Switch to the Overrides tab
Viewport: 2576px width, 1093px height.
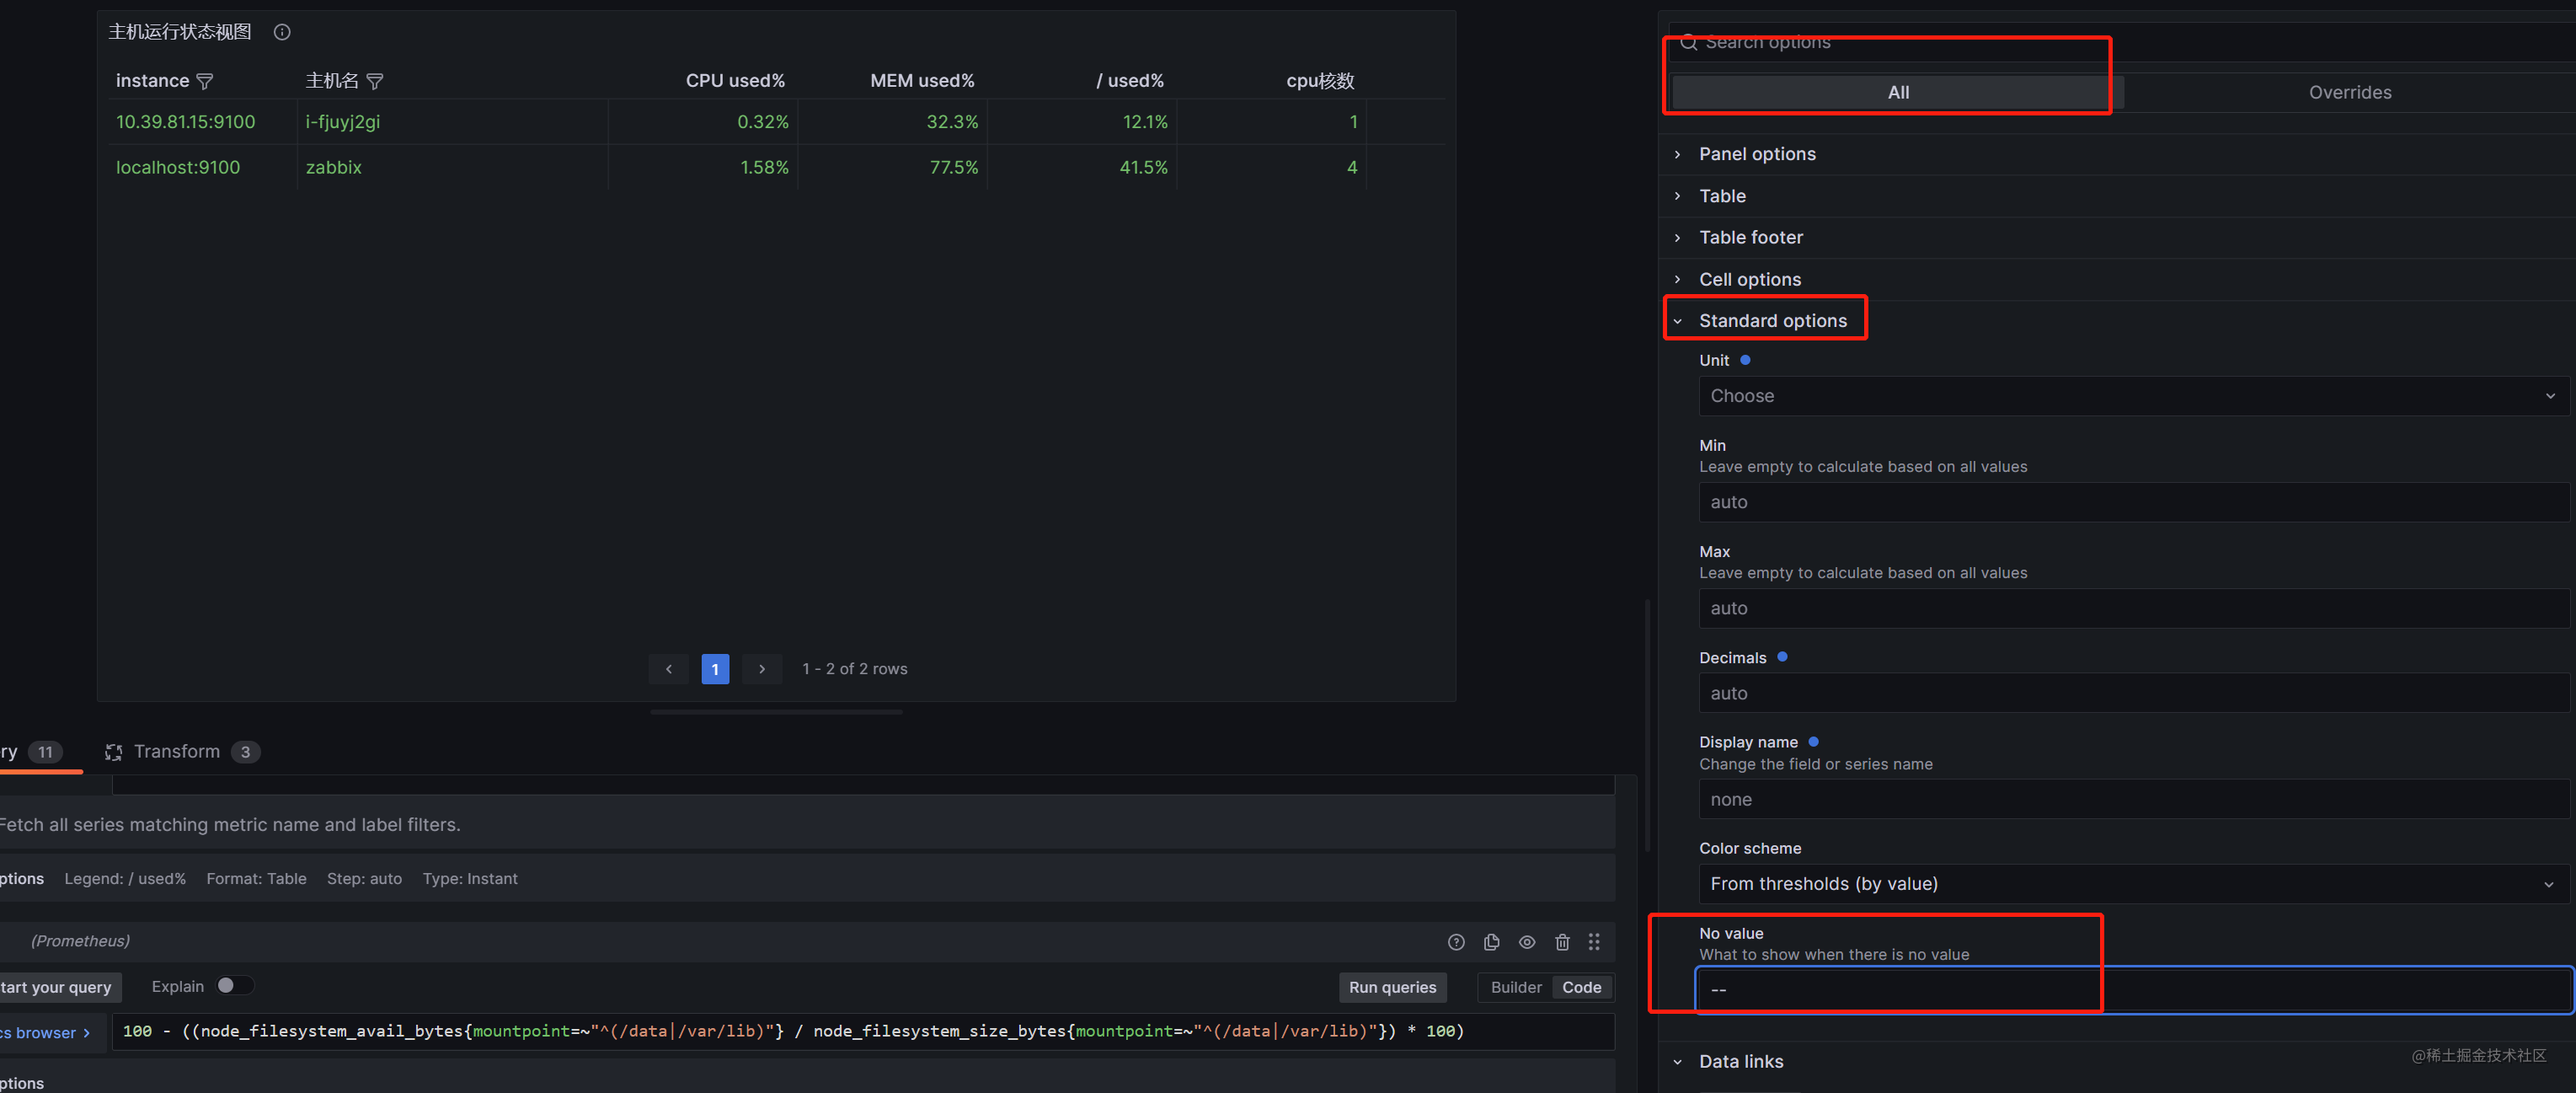point(2349,92)
